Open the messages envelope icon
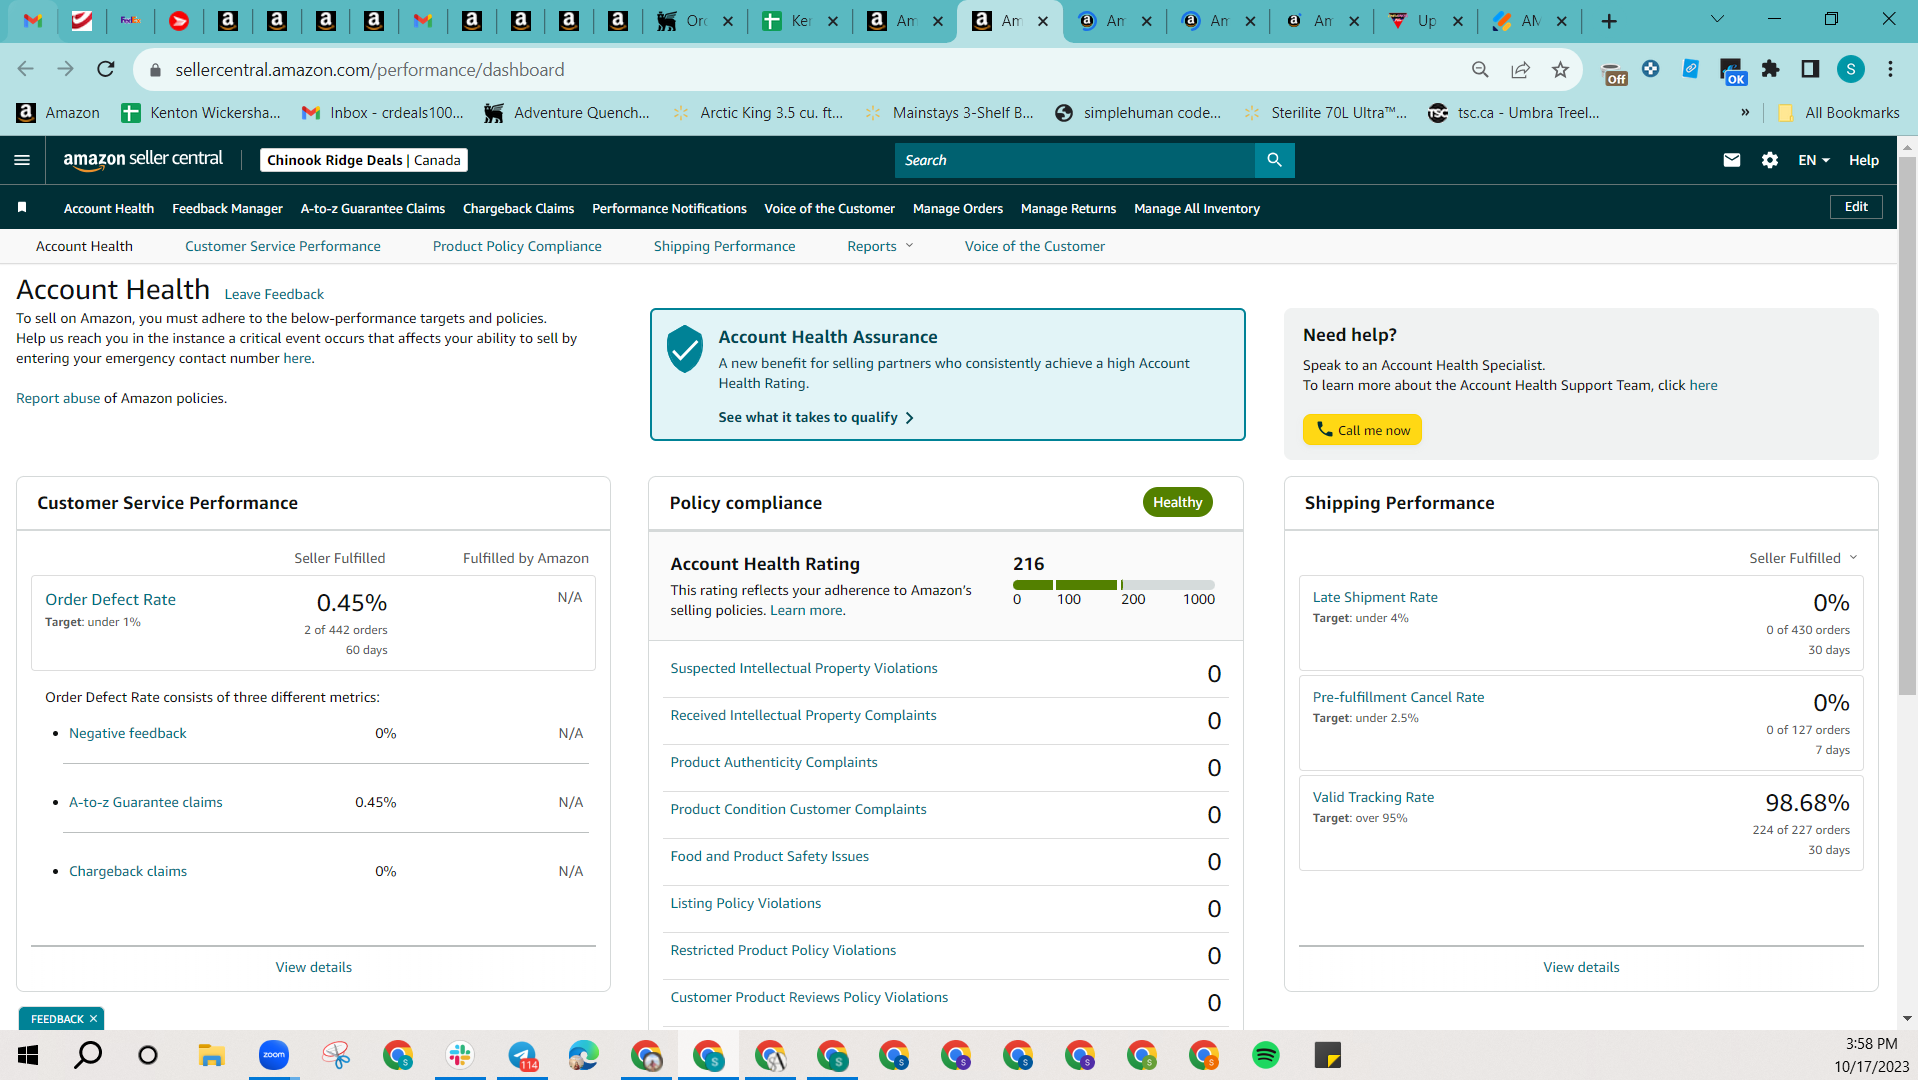This screenshot has width=1918, height=1080. [1732, 160]
